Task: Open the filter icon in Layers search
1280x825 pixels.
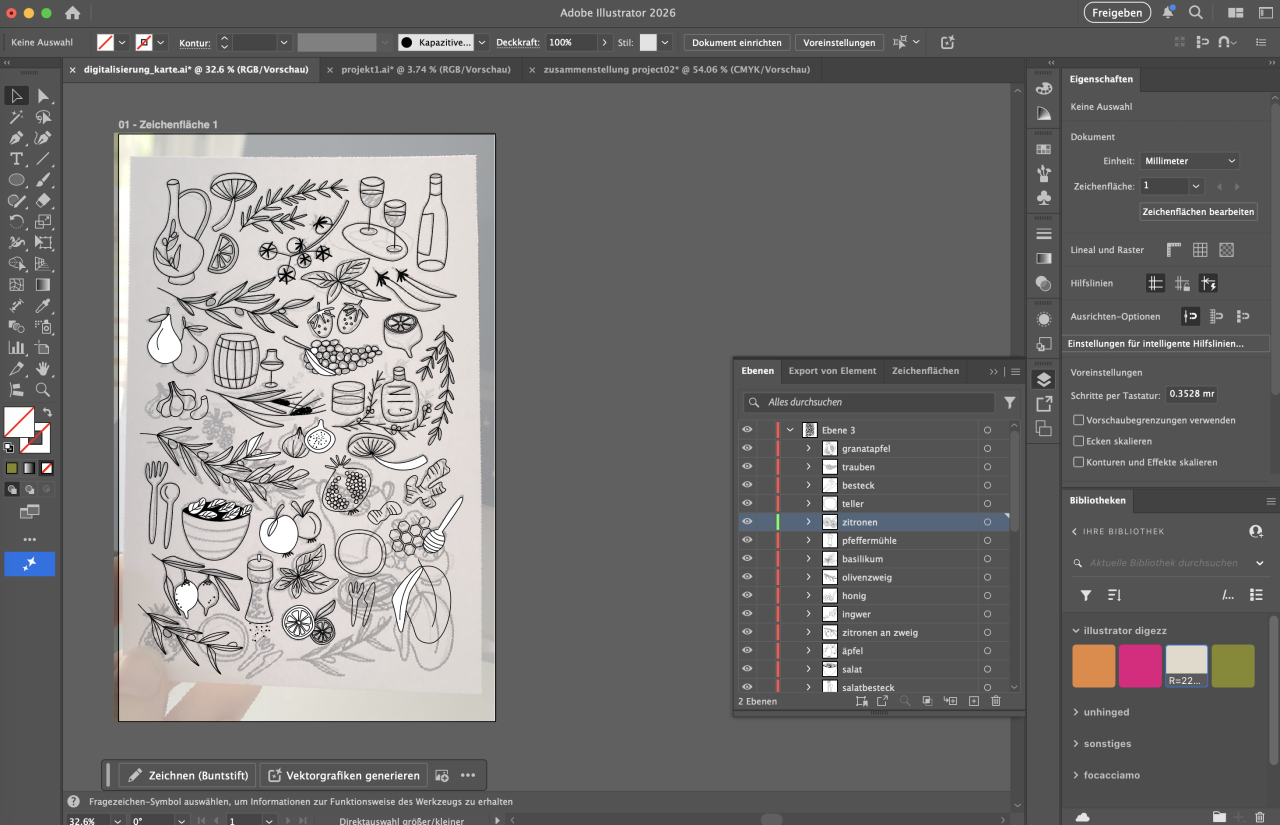Action: (x=1010, y=402)
